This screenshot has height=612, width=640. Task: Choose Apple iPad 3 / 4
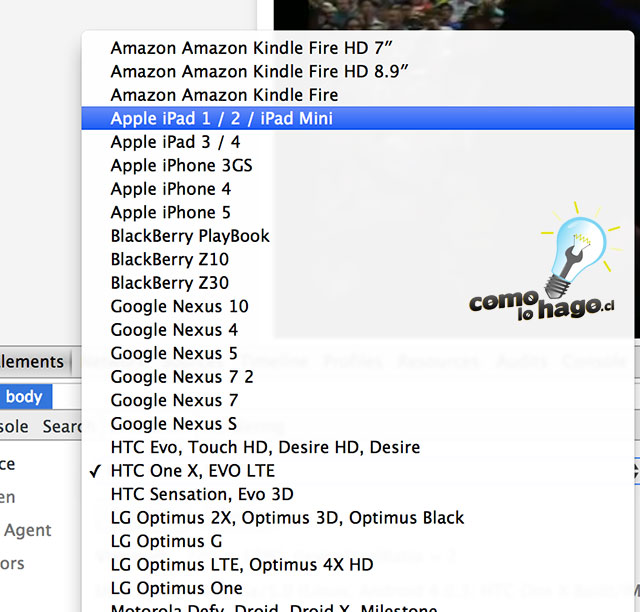[x=176, y=142]
